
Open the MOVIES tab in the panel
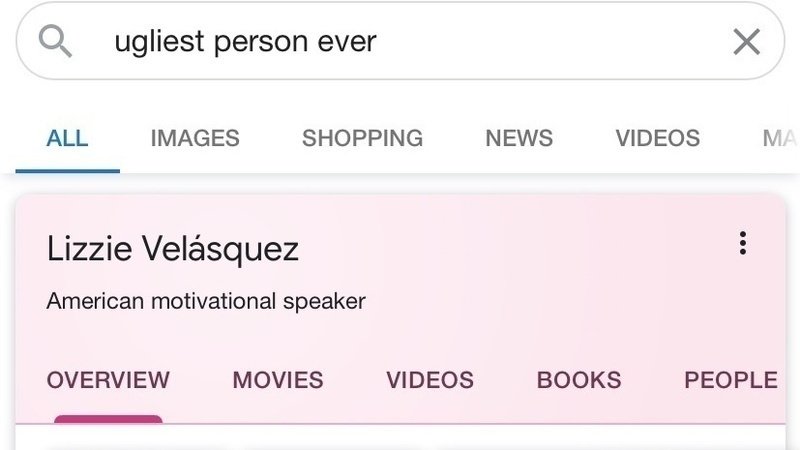[x=278, y=380]
